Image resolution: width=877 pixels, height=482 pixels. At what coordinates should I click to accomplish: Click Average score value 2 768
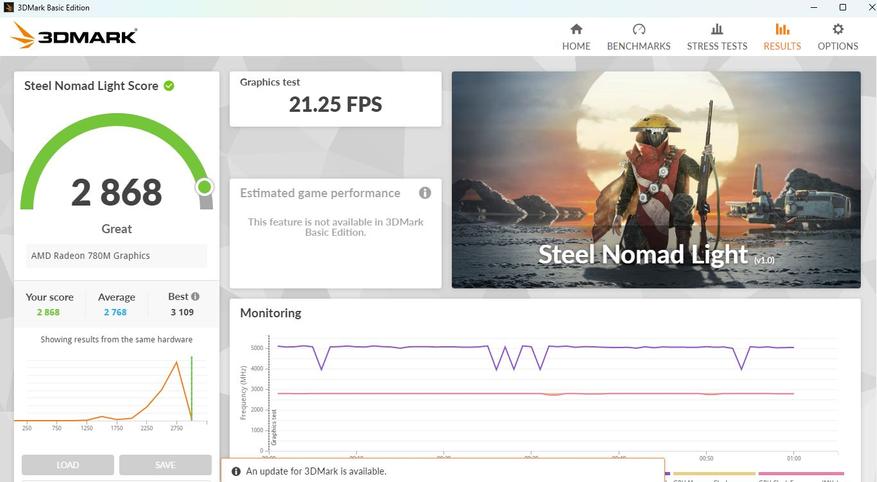(115, 312)
